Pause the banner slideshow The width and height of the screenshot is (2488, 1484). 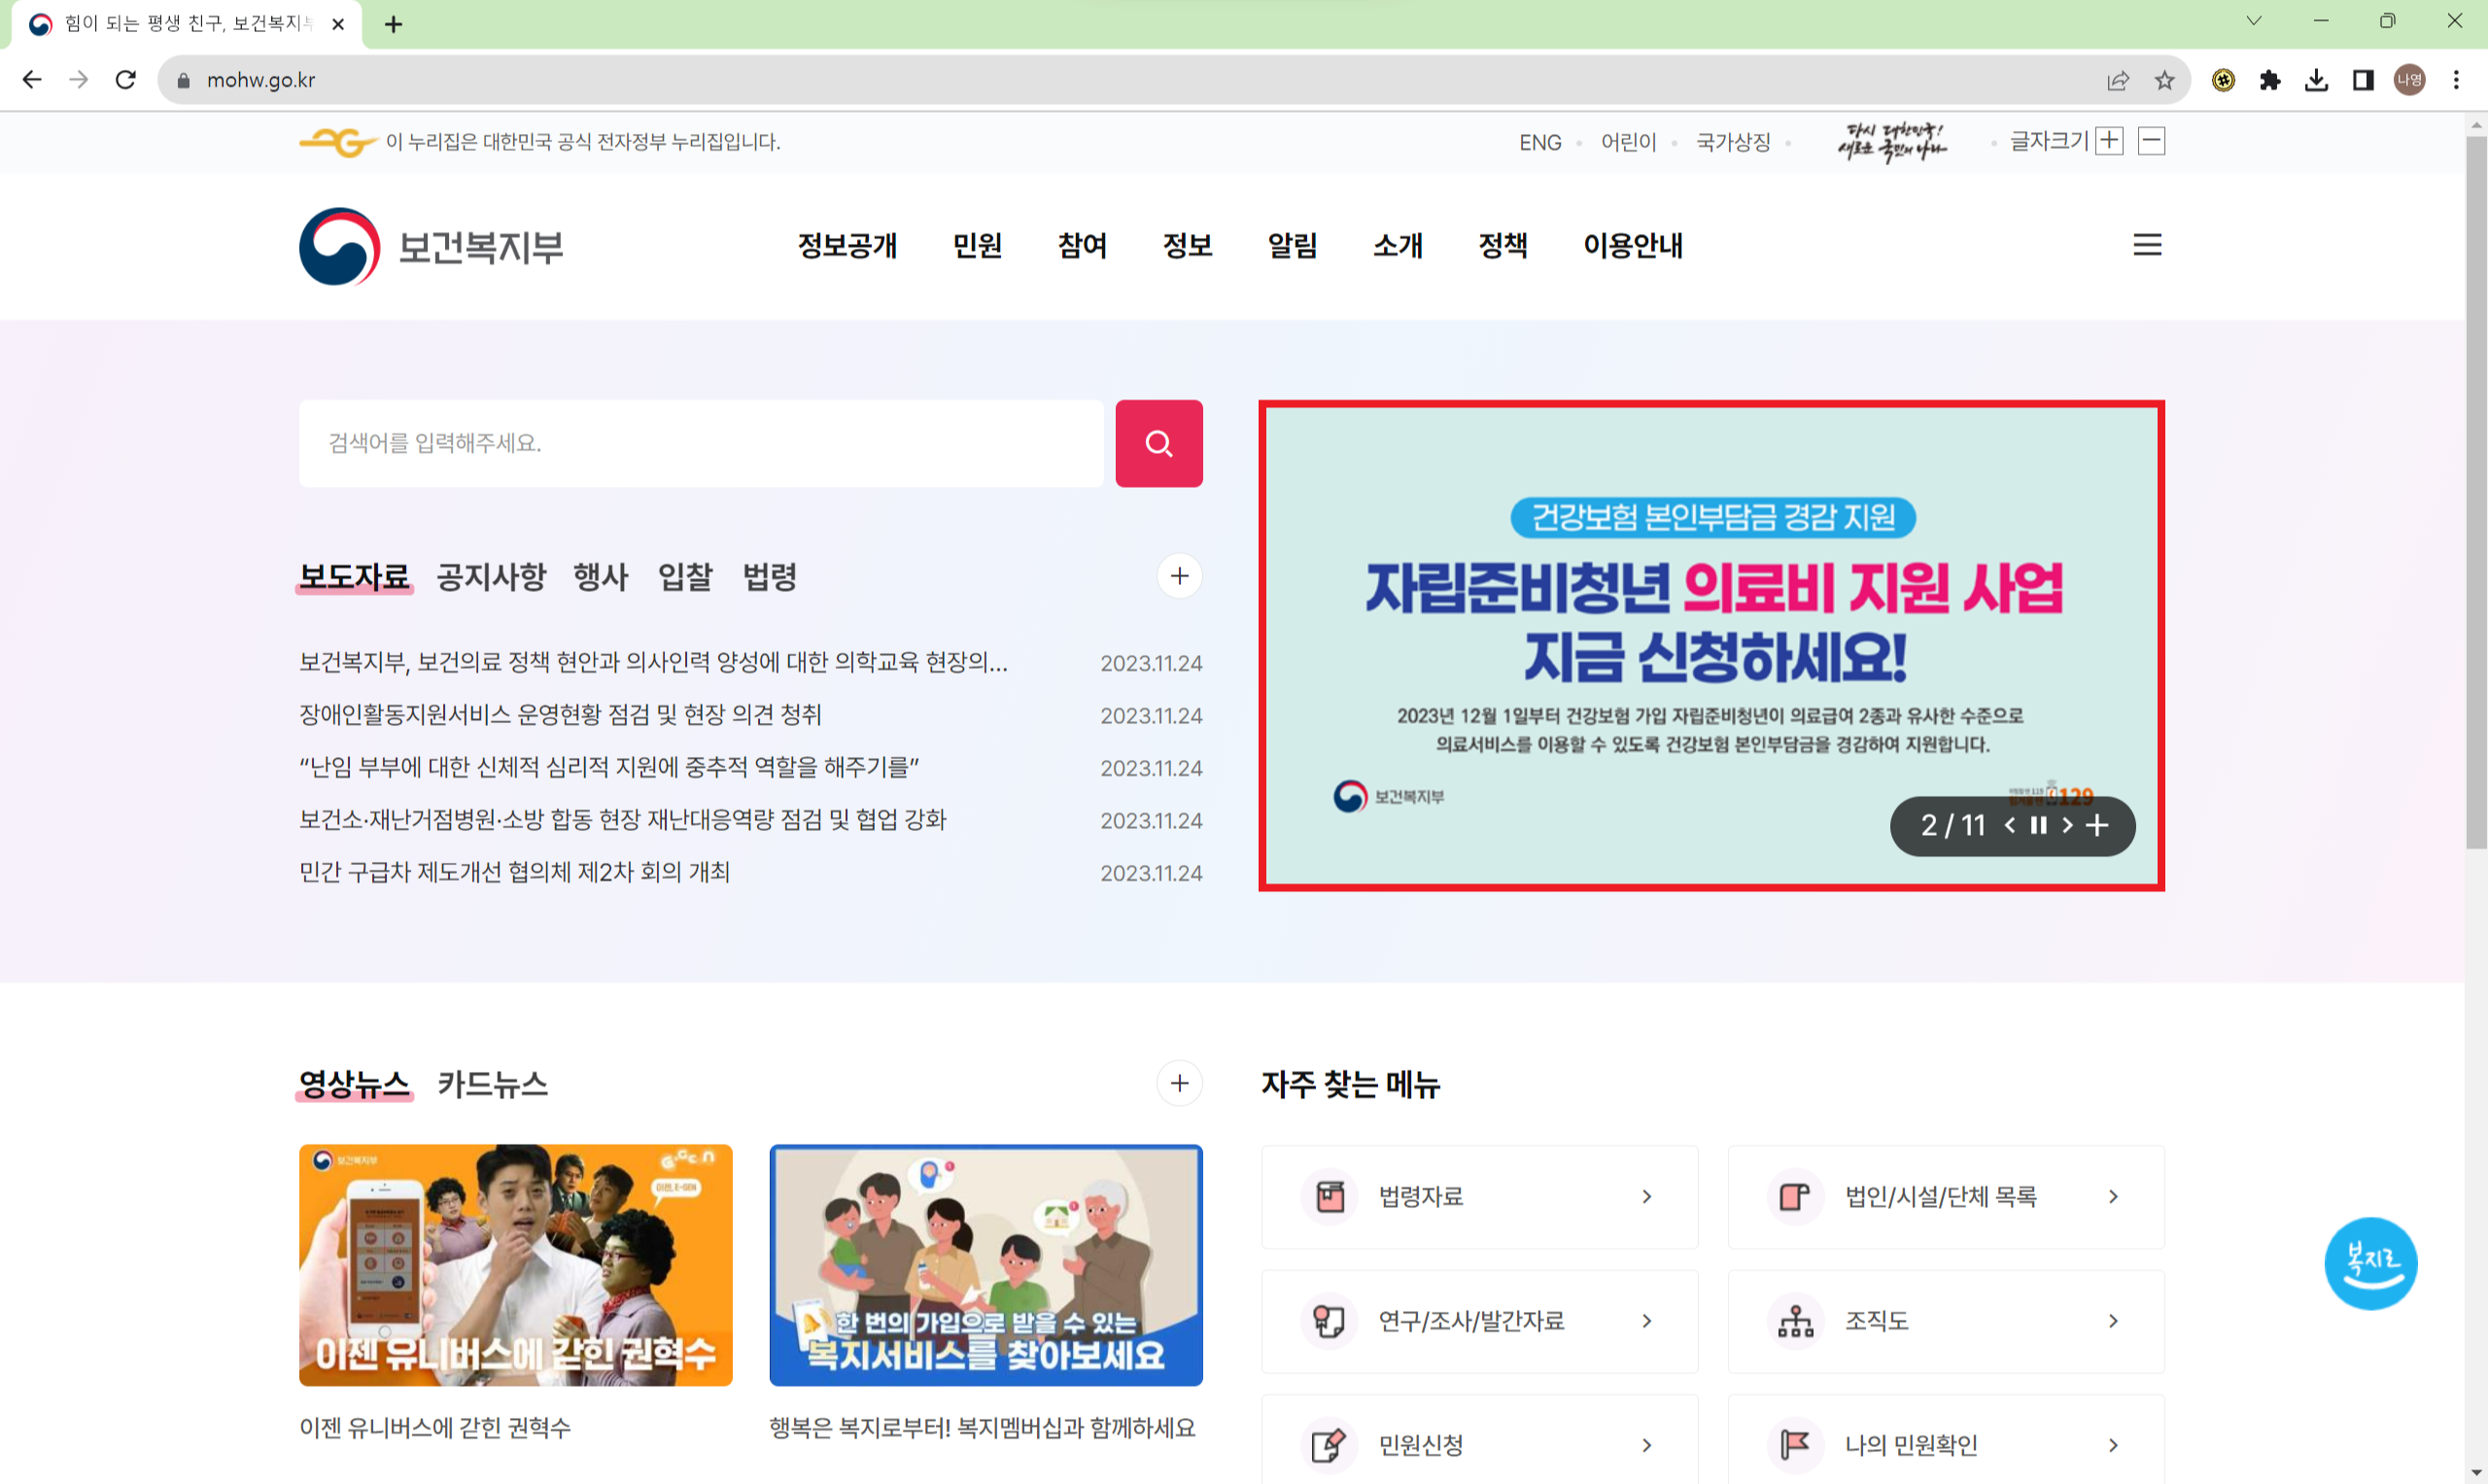click(2038, 826)
